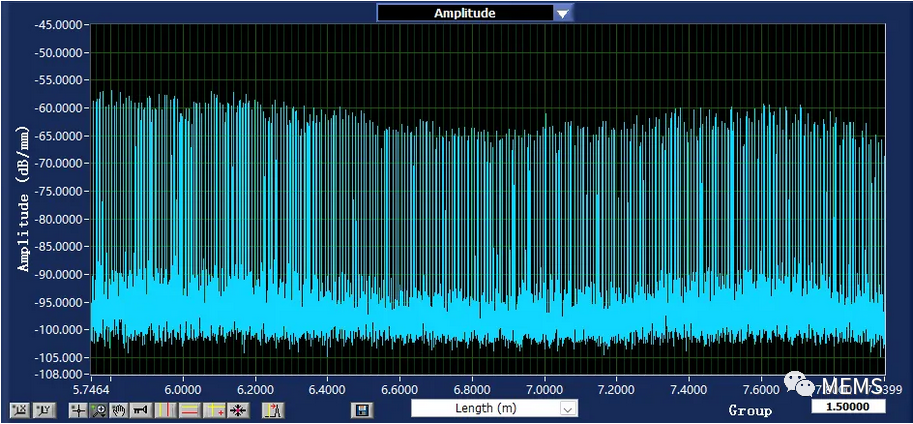Image resolution: width=913 pixels, height=424 pixels.
Task: Click the 6.0000 X-axis tick label
Action: 183,388
